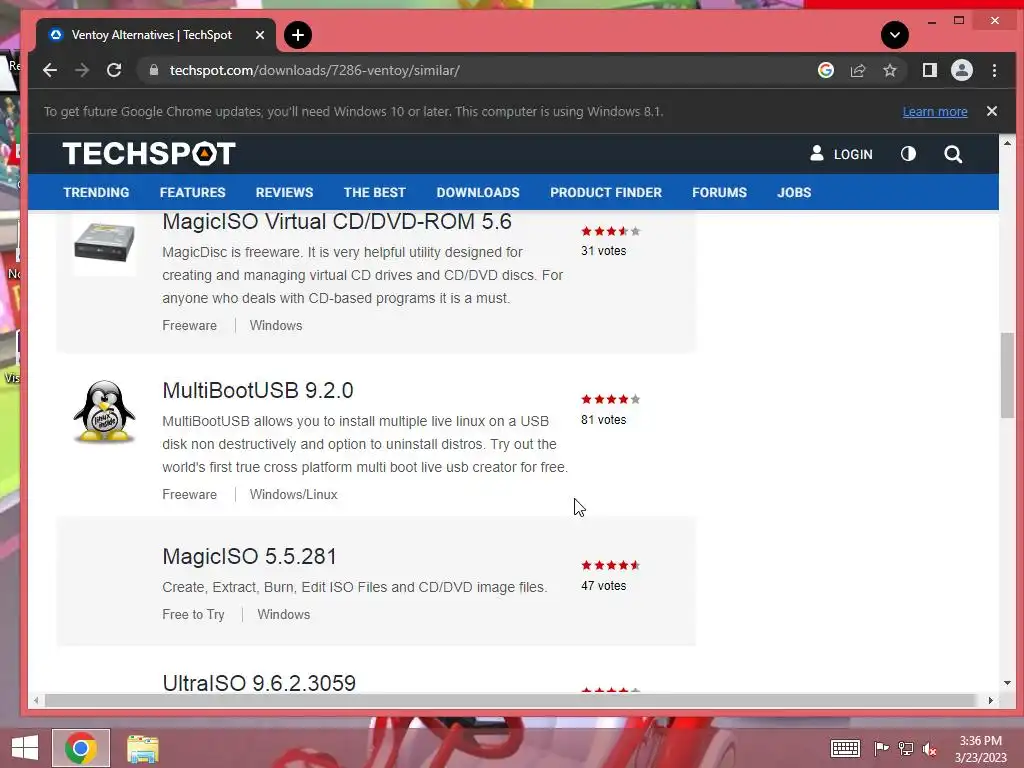The width and height of the screenshot is (1024, 768).
Task: Click the horizontal scrollbar at bottom
Action: [510, 700]
